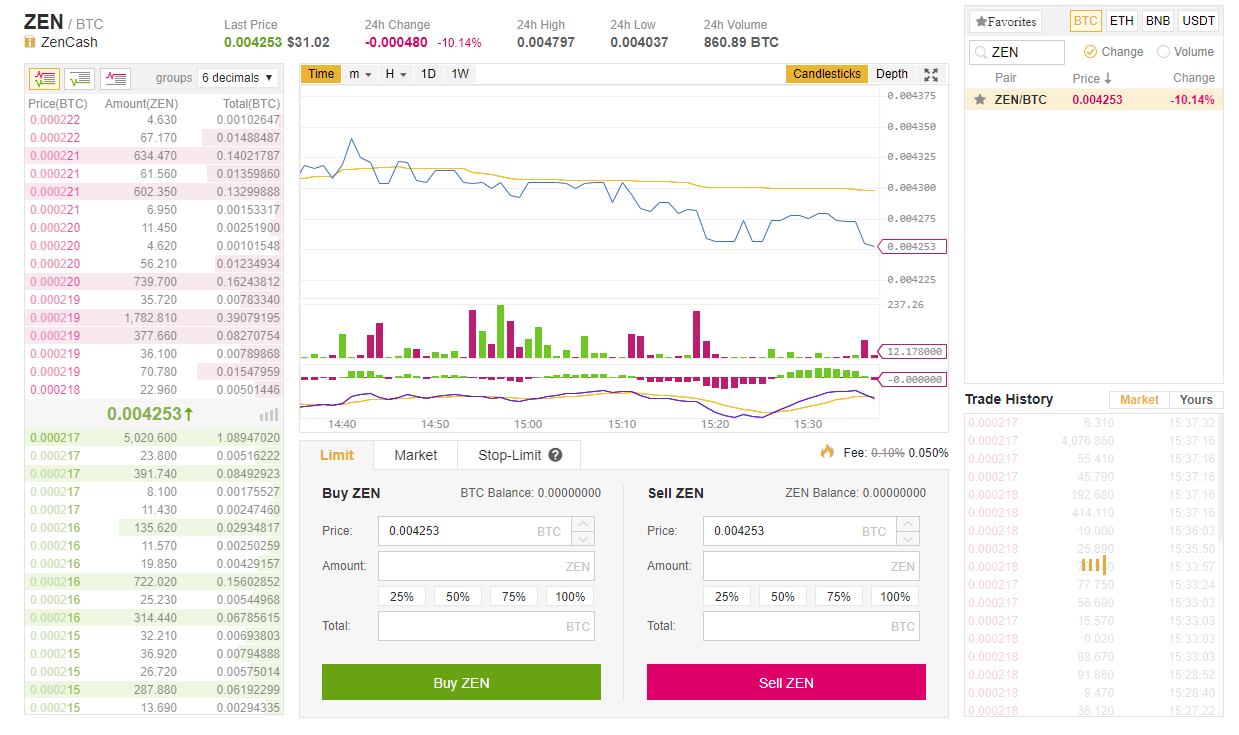Select the Time chart interval
Image resolution: width=1239 pixels, height=735 pixels.
click(321, 74)
